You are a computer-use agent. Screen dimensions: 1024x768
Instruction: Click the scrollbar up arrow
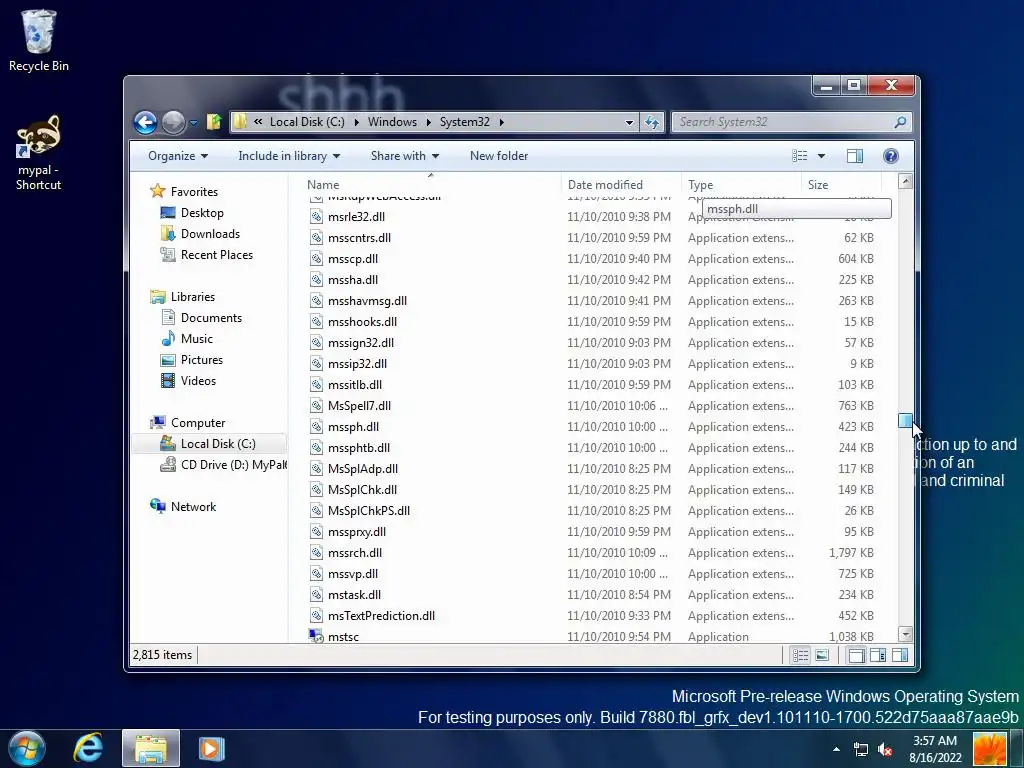pyautogui.click(x=905, y=182)
